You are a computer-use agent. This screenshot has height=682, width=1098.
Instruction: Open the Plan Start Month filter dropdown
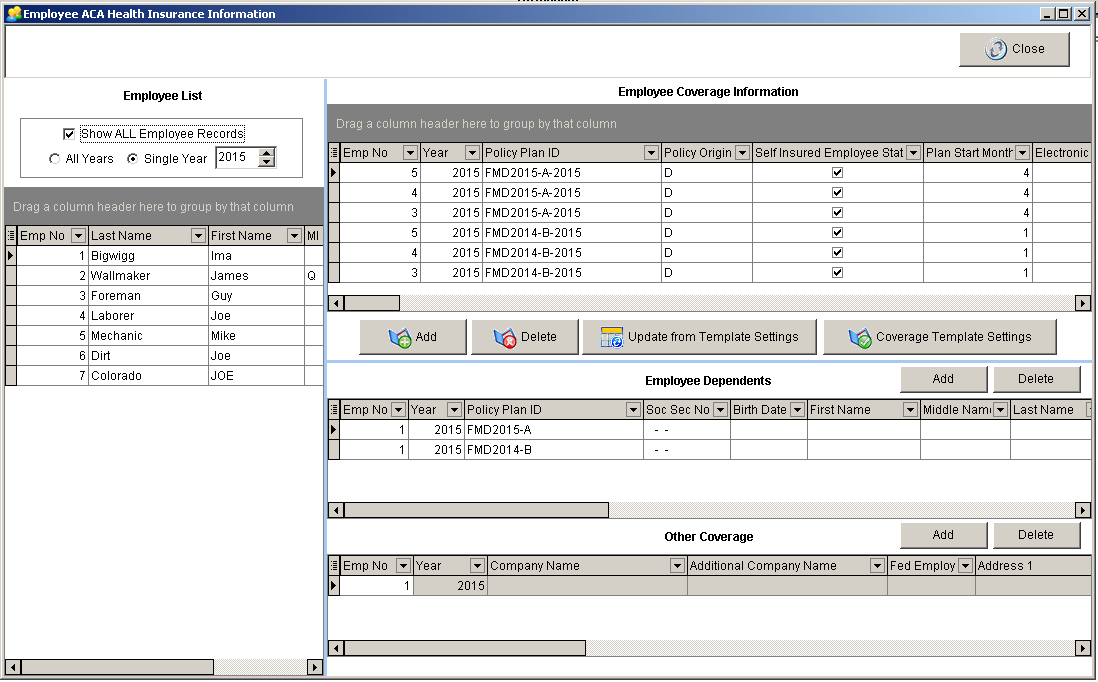(x=1022, y=153)
